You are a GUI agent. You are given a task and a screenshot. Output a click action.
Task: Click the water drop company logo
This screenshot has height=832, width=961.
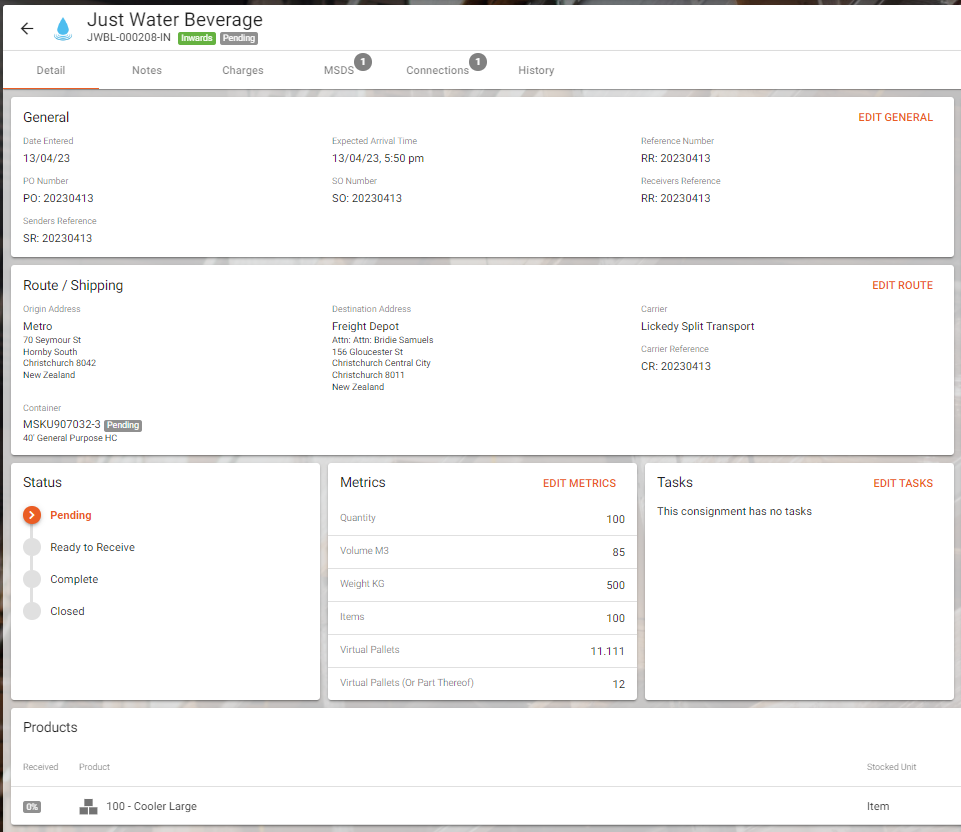(63, 29)
